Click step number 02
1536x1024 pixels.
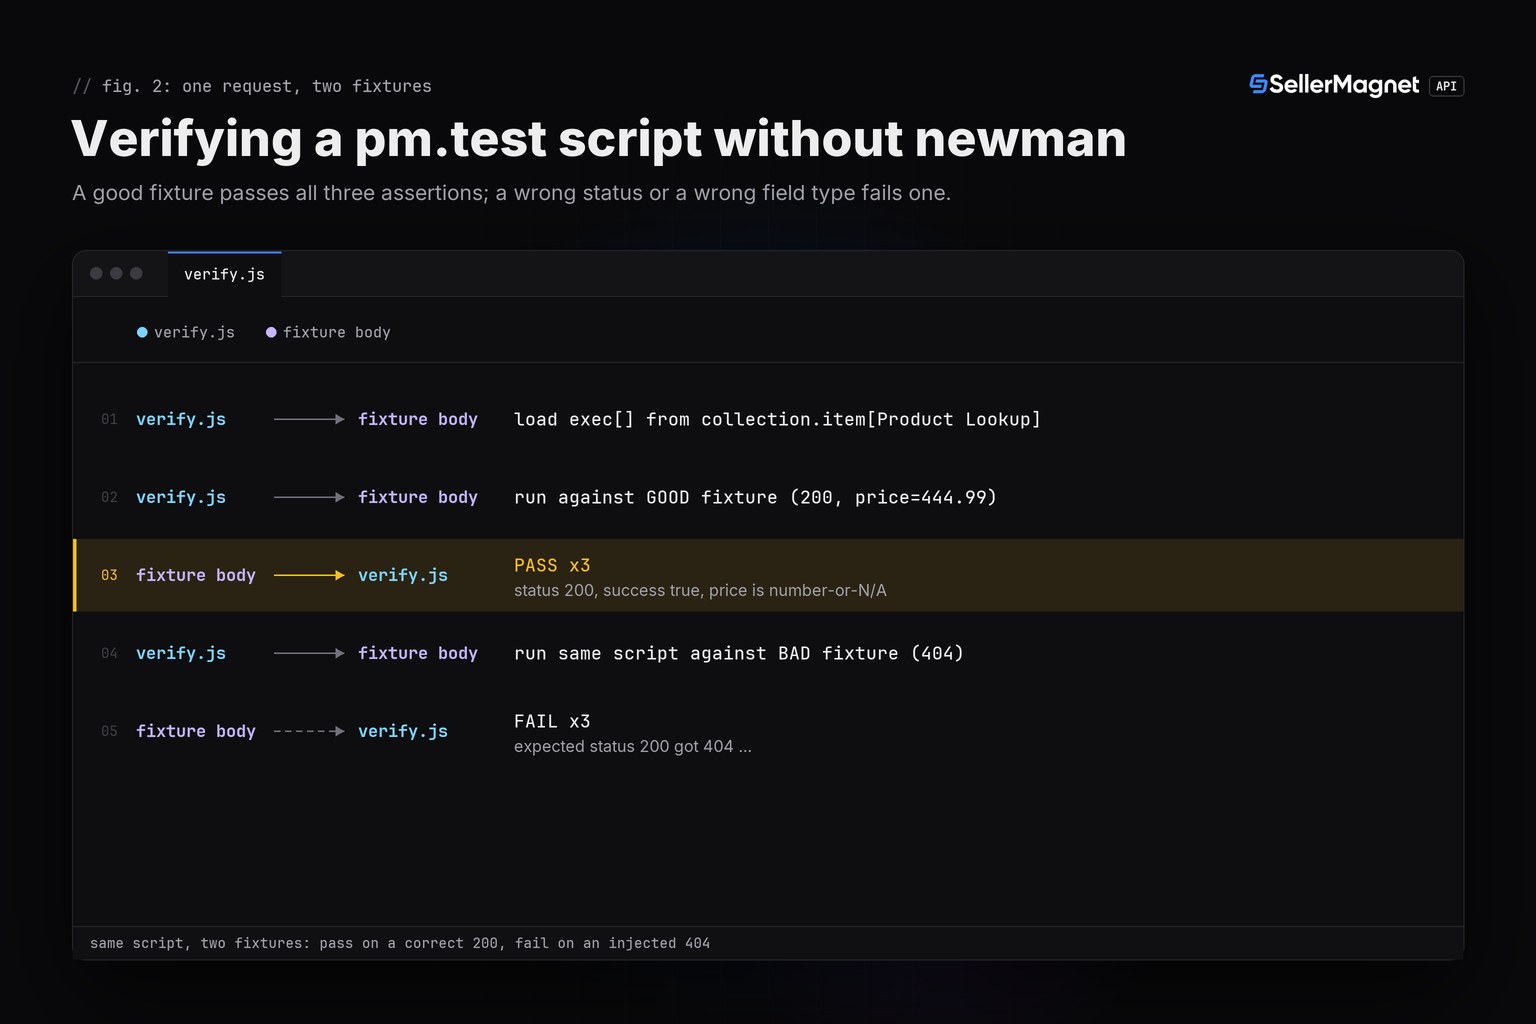109,497
